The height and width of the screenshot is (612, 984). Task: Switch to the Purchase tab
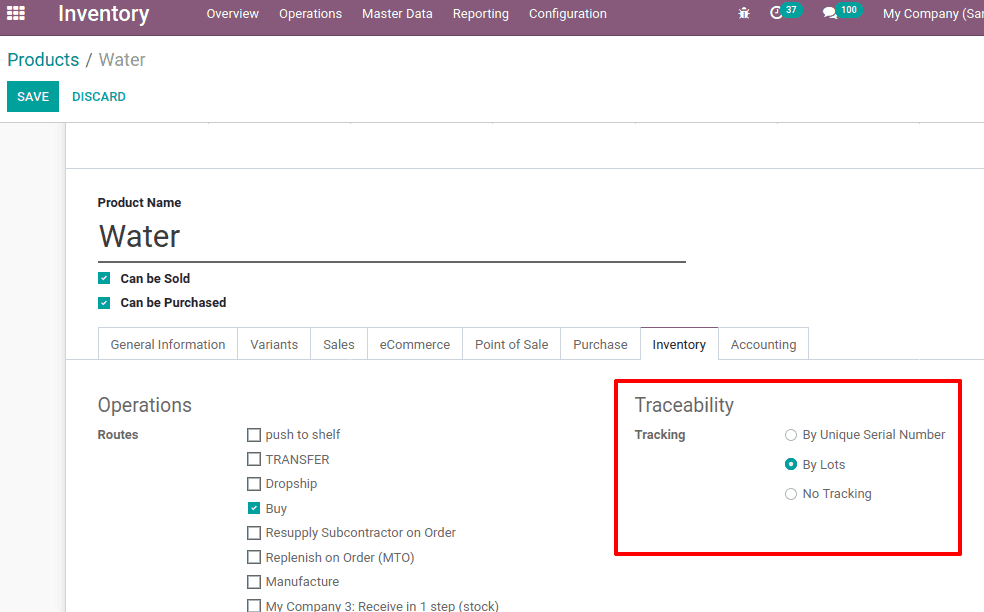600,344
